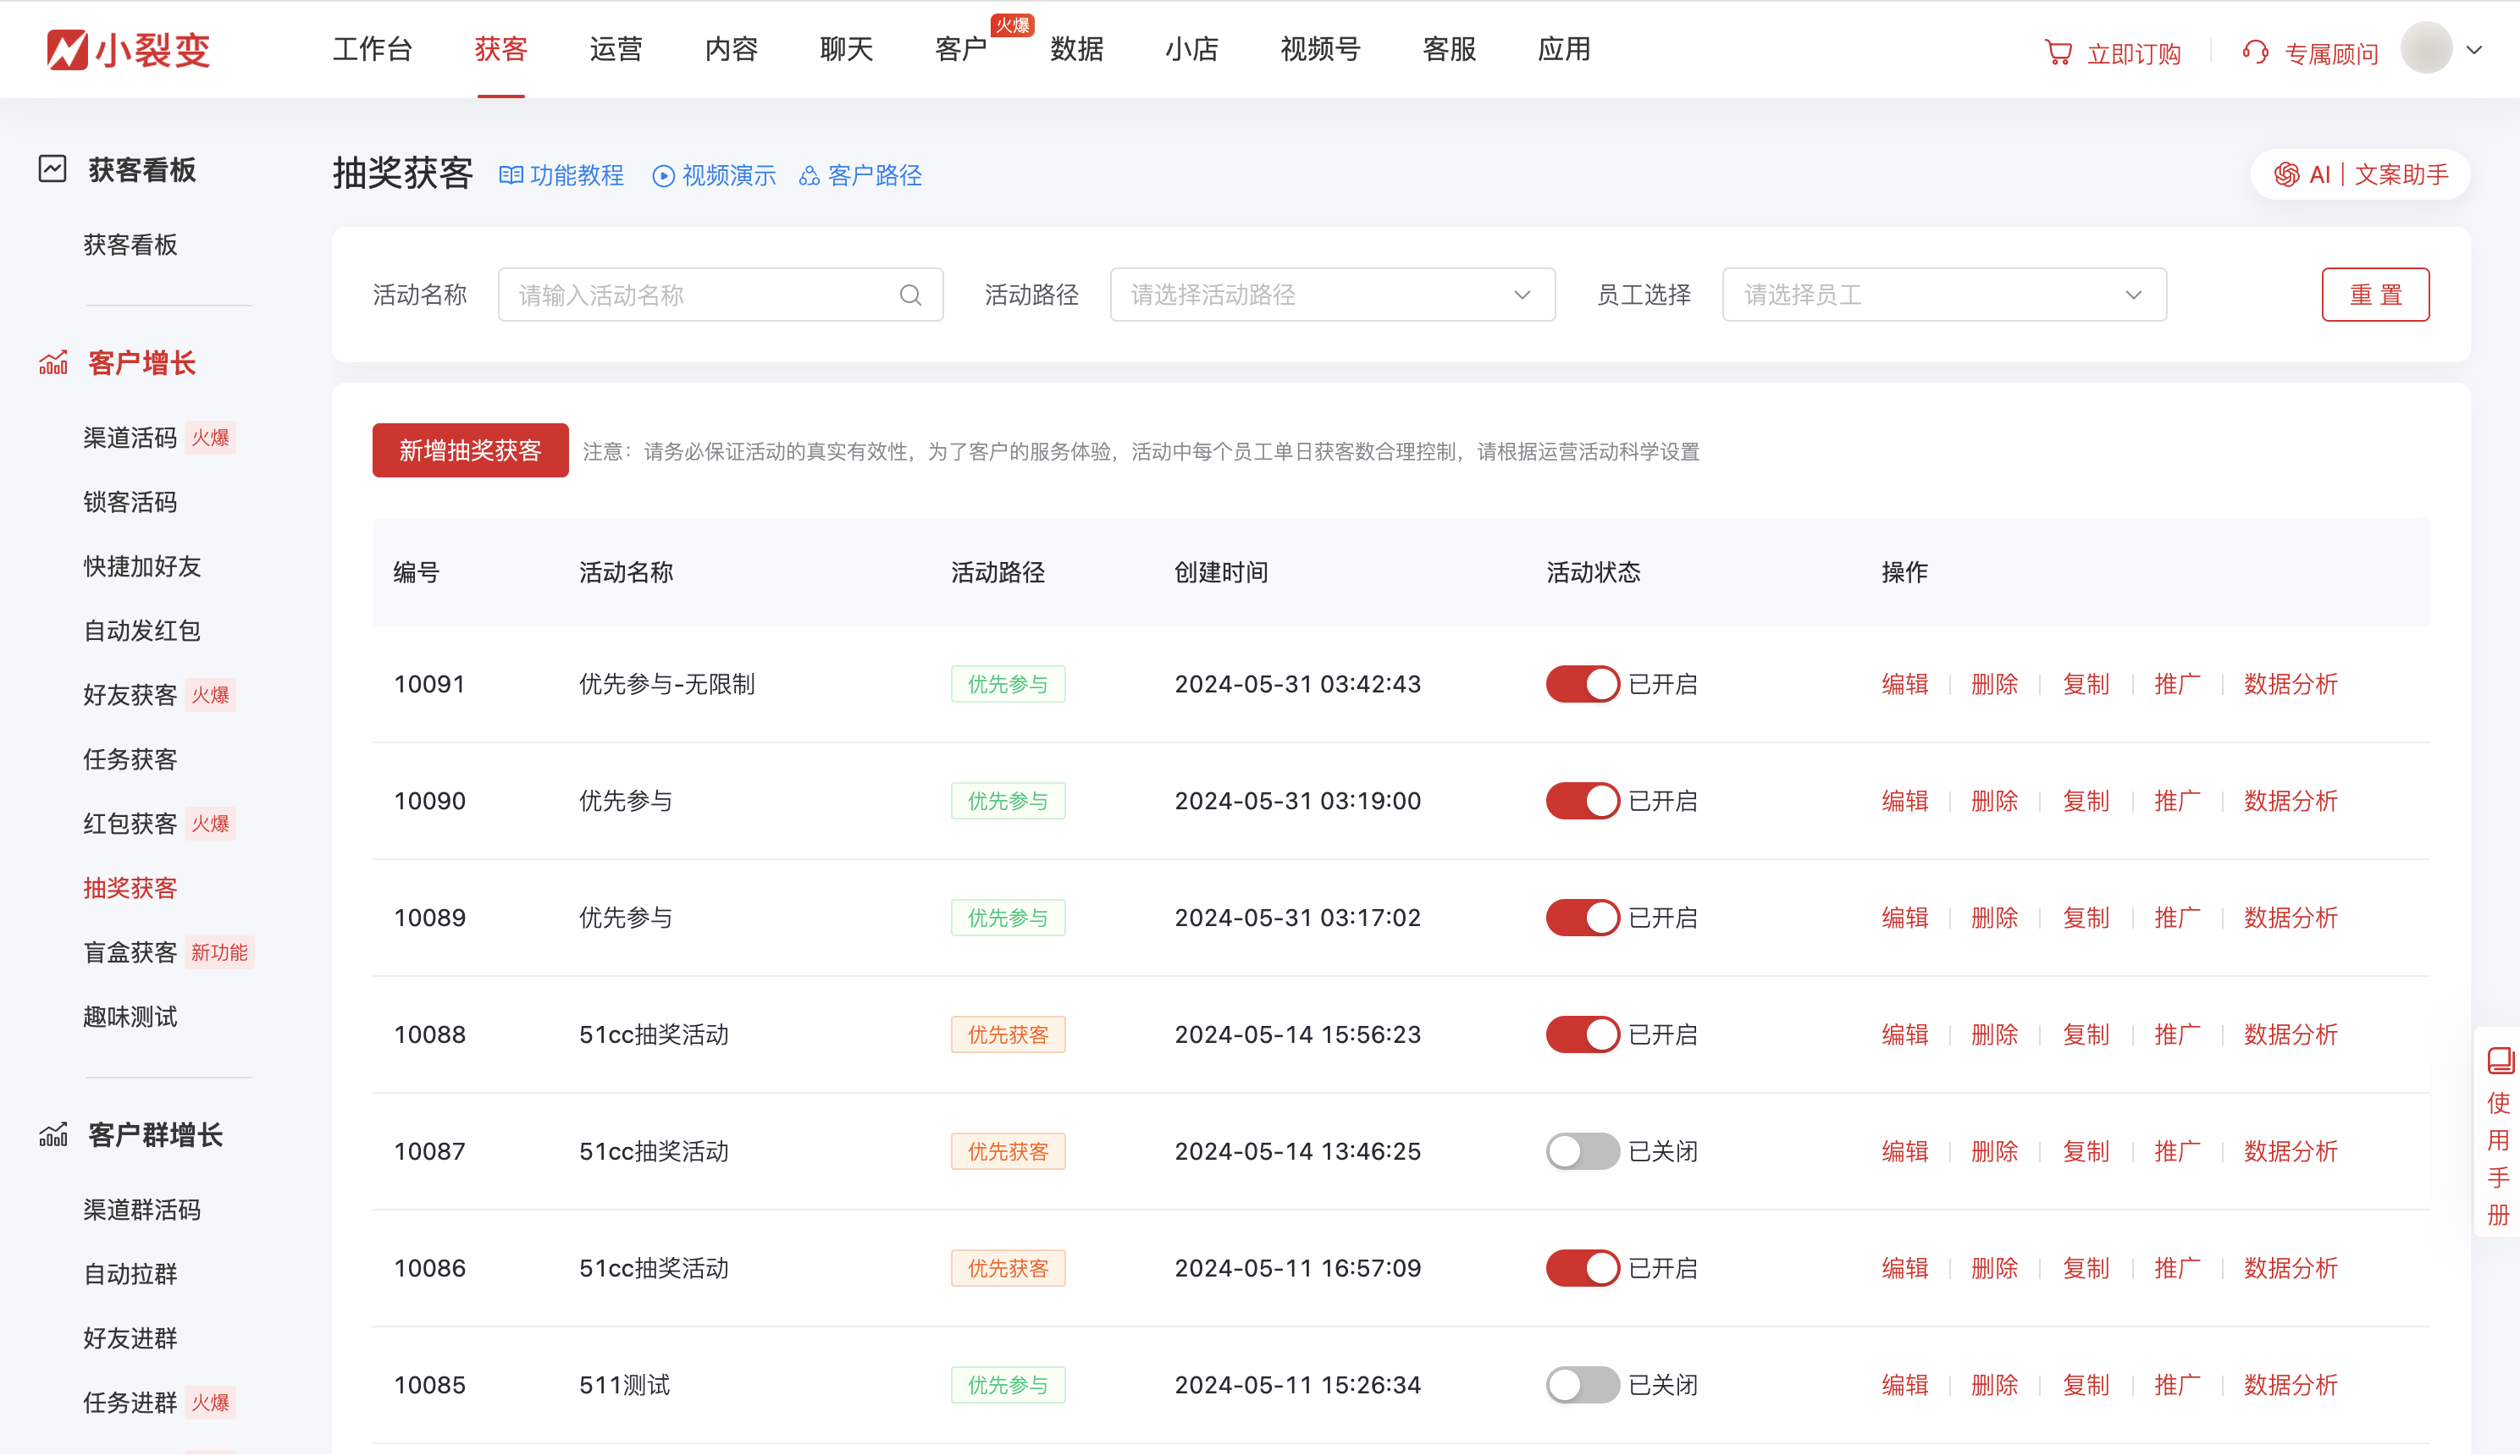Image resolution: width=2520 pixels, height=1456 pixels.
Task: Open the AI 文案助手 assistant
Action: coord(2360,174)
